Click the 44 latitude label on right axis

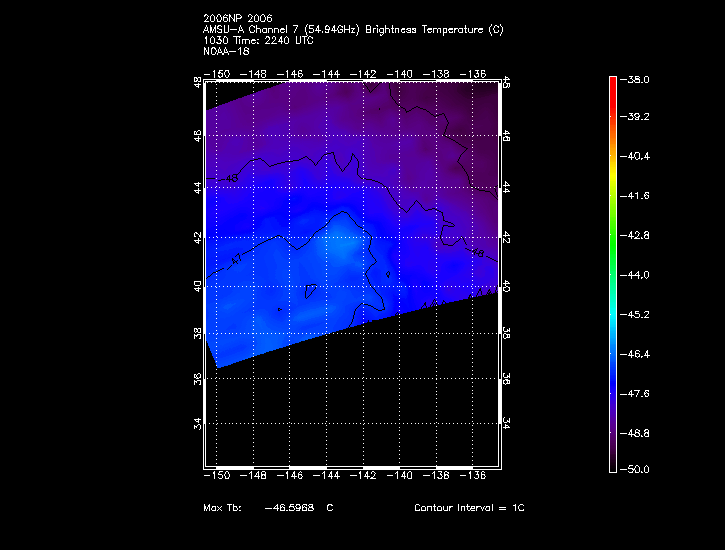(x=507, y=187)
